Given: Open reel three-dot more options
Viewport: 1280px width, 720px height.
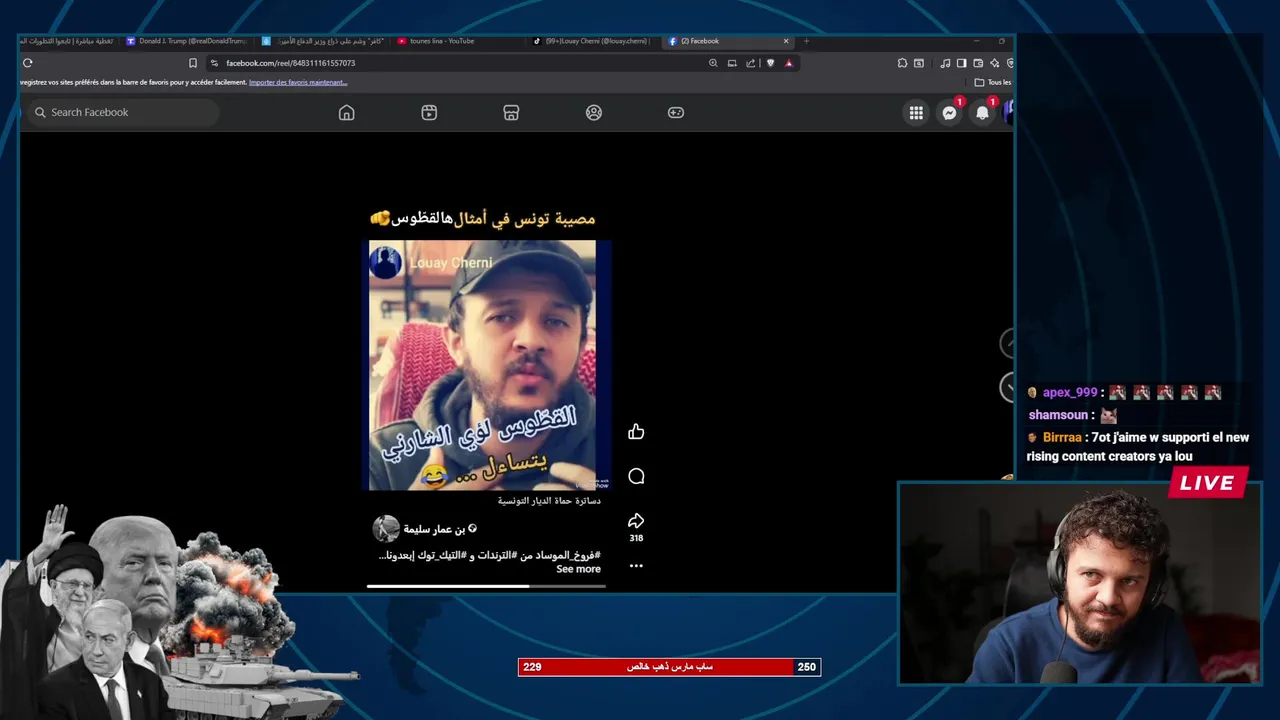Looking at the screenshot, I should (x=636, y=566).
